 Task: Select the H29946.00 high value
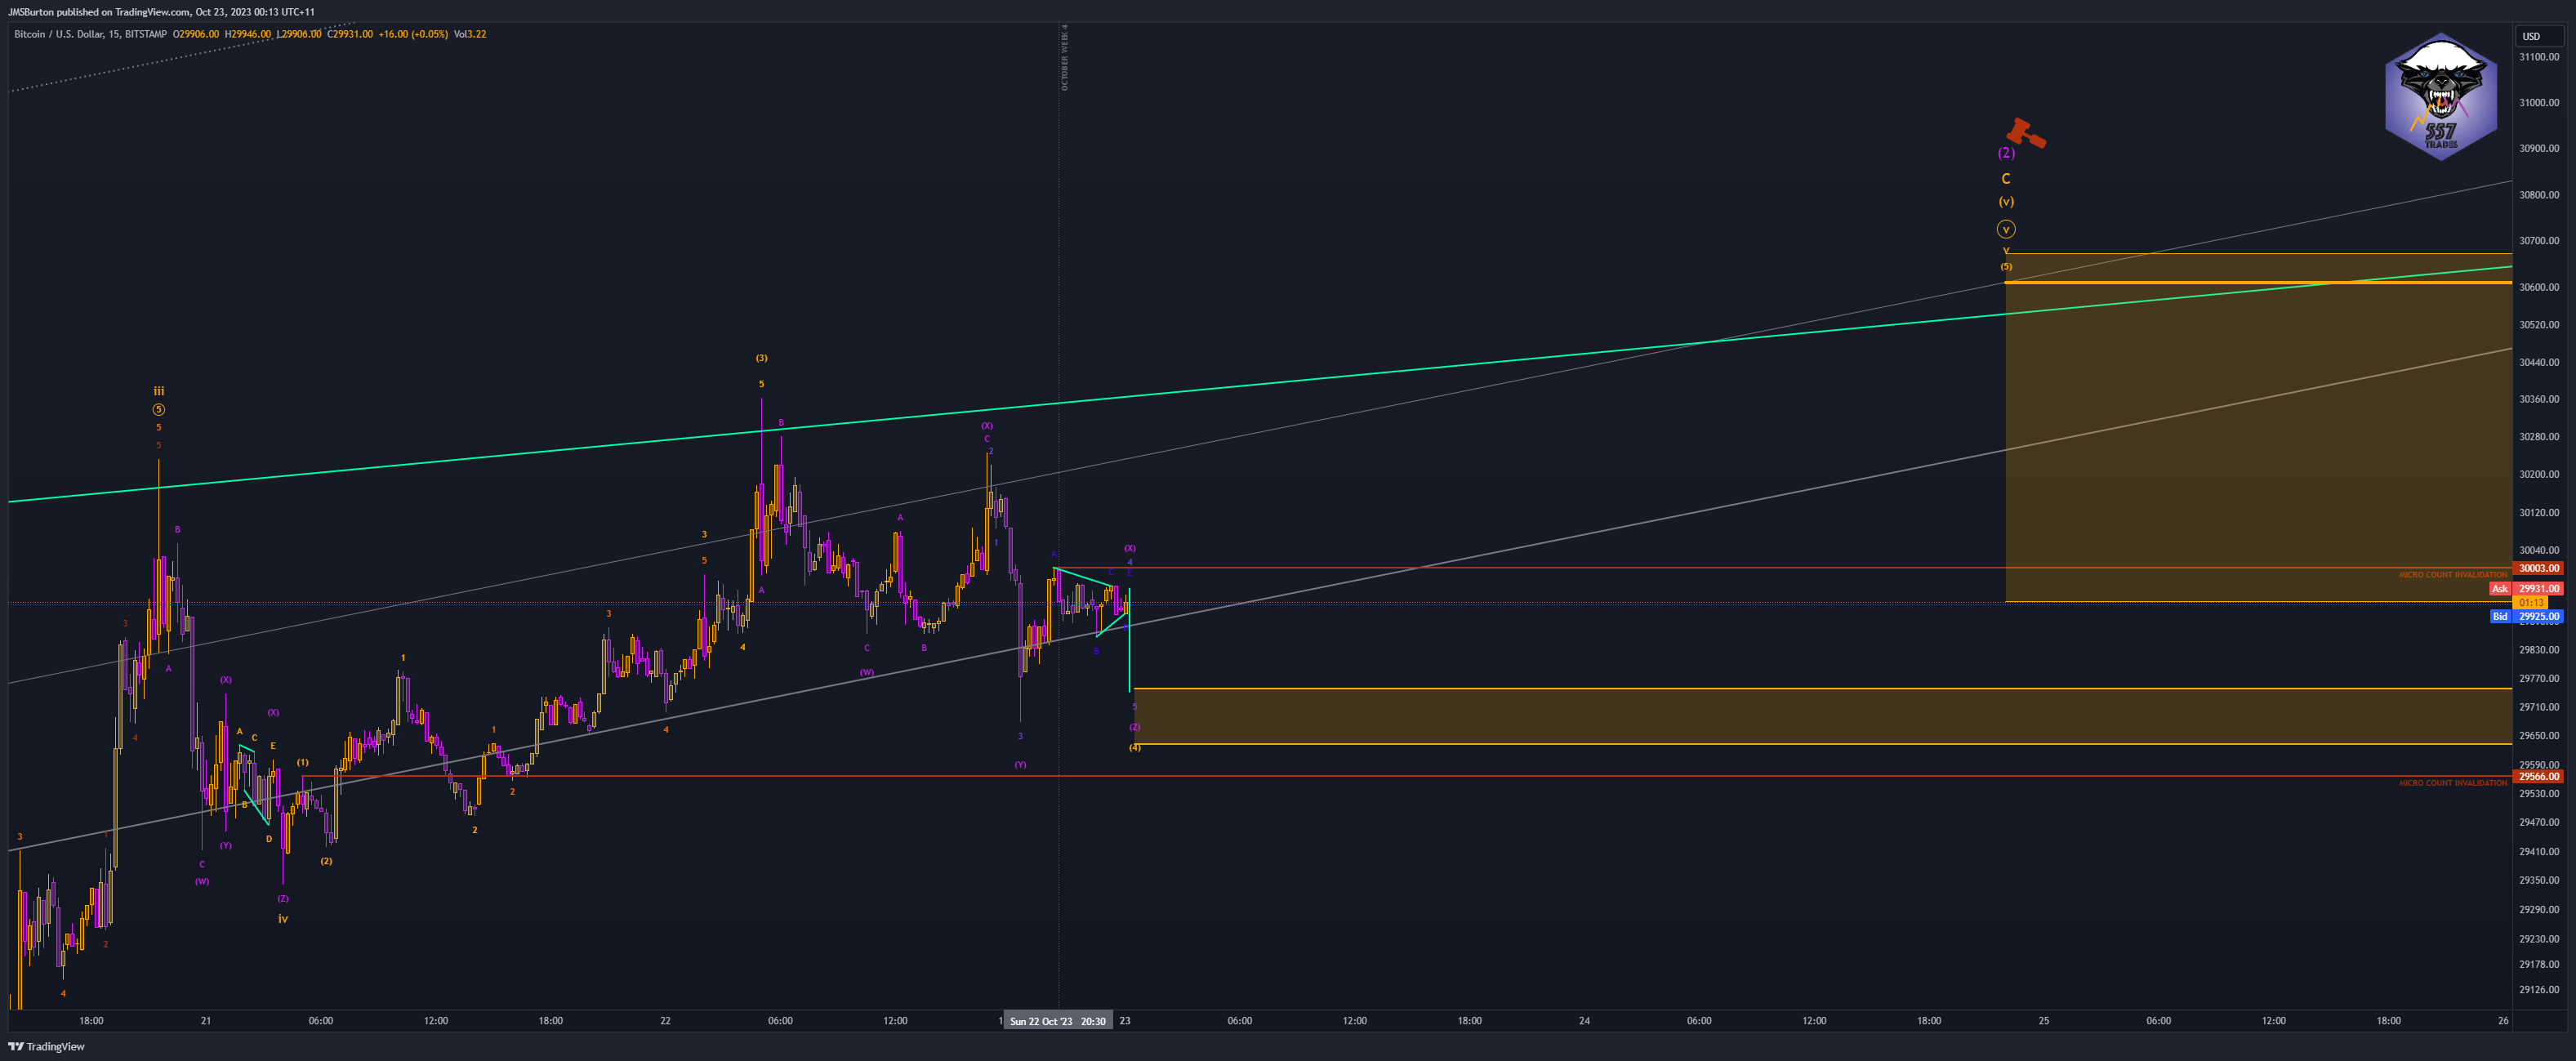coord(248,34)
